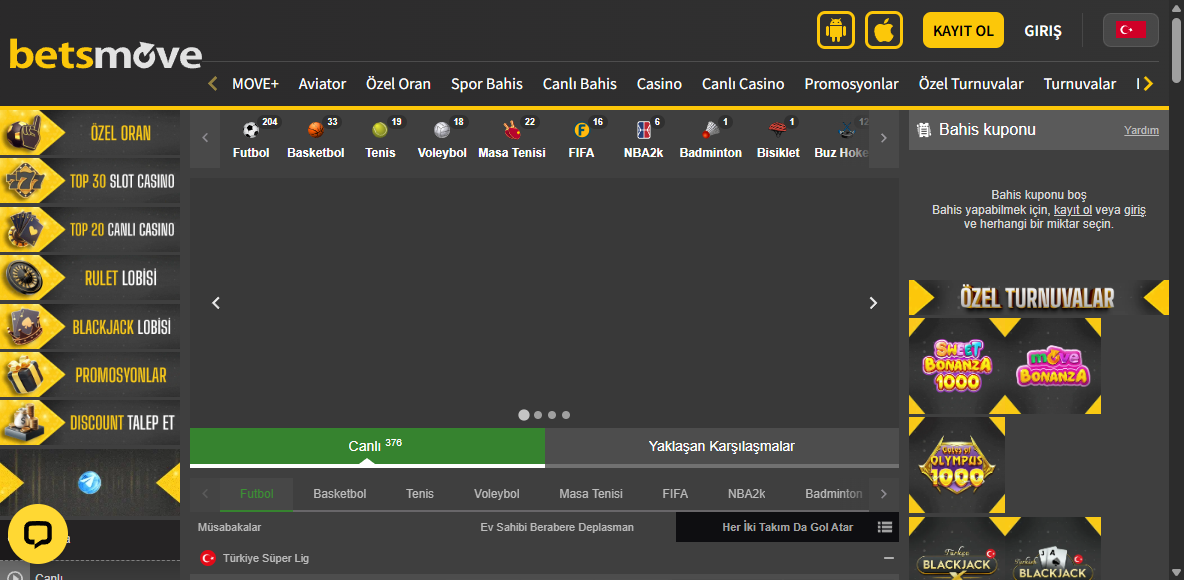
Task: Open the language flag selector
Action: point(1130,29)
